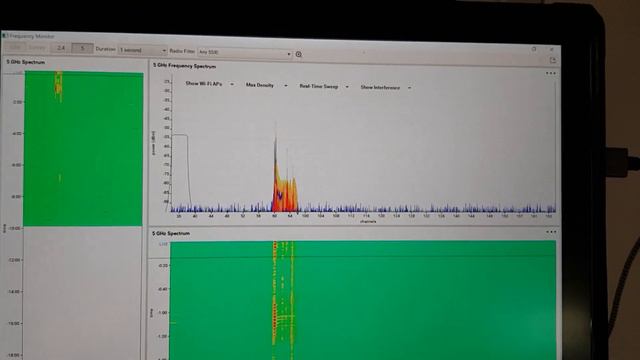Open the 5 GHz Frequency Spectrum options menu
Screen dimensions: 640x360
coord(551,73)
